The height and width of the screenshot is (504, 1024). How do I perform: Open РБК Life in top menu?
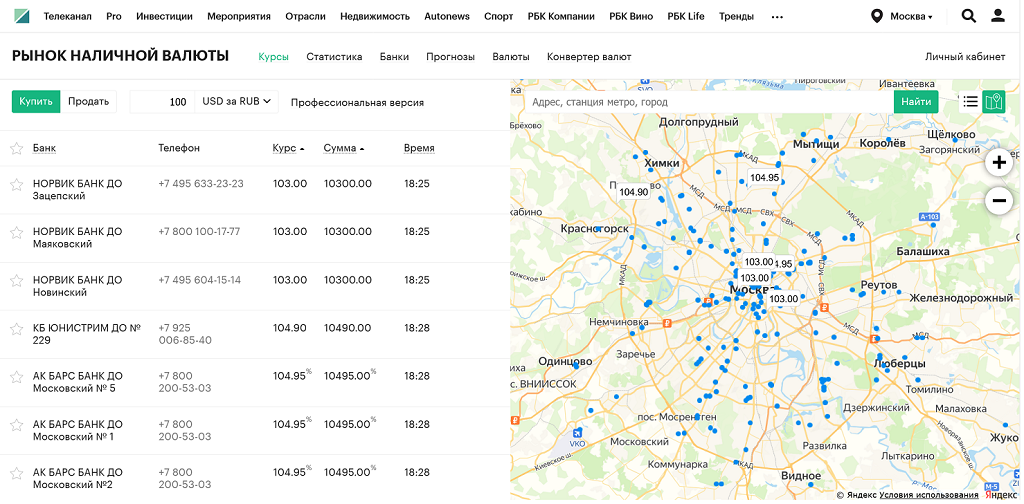click(686, 16)
